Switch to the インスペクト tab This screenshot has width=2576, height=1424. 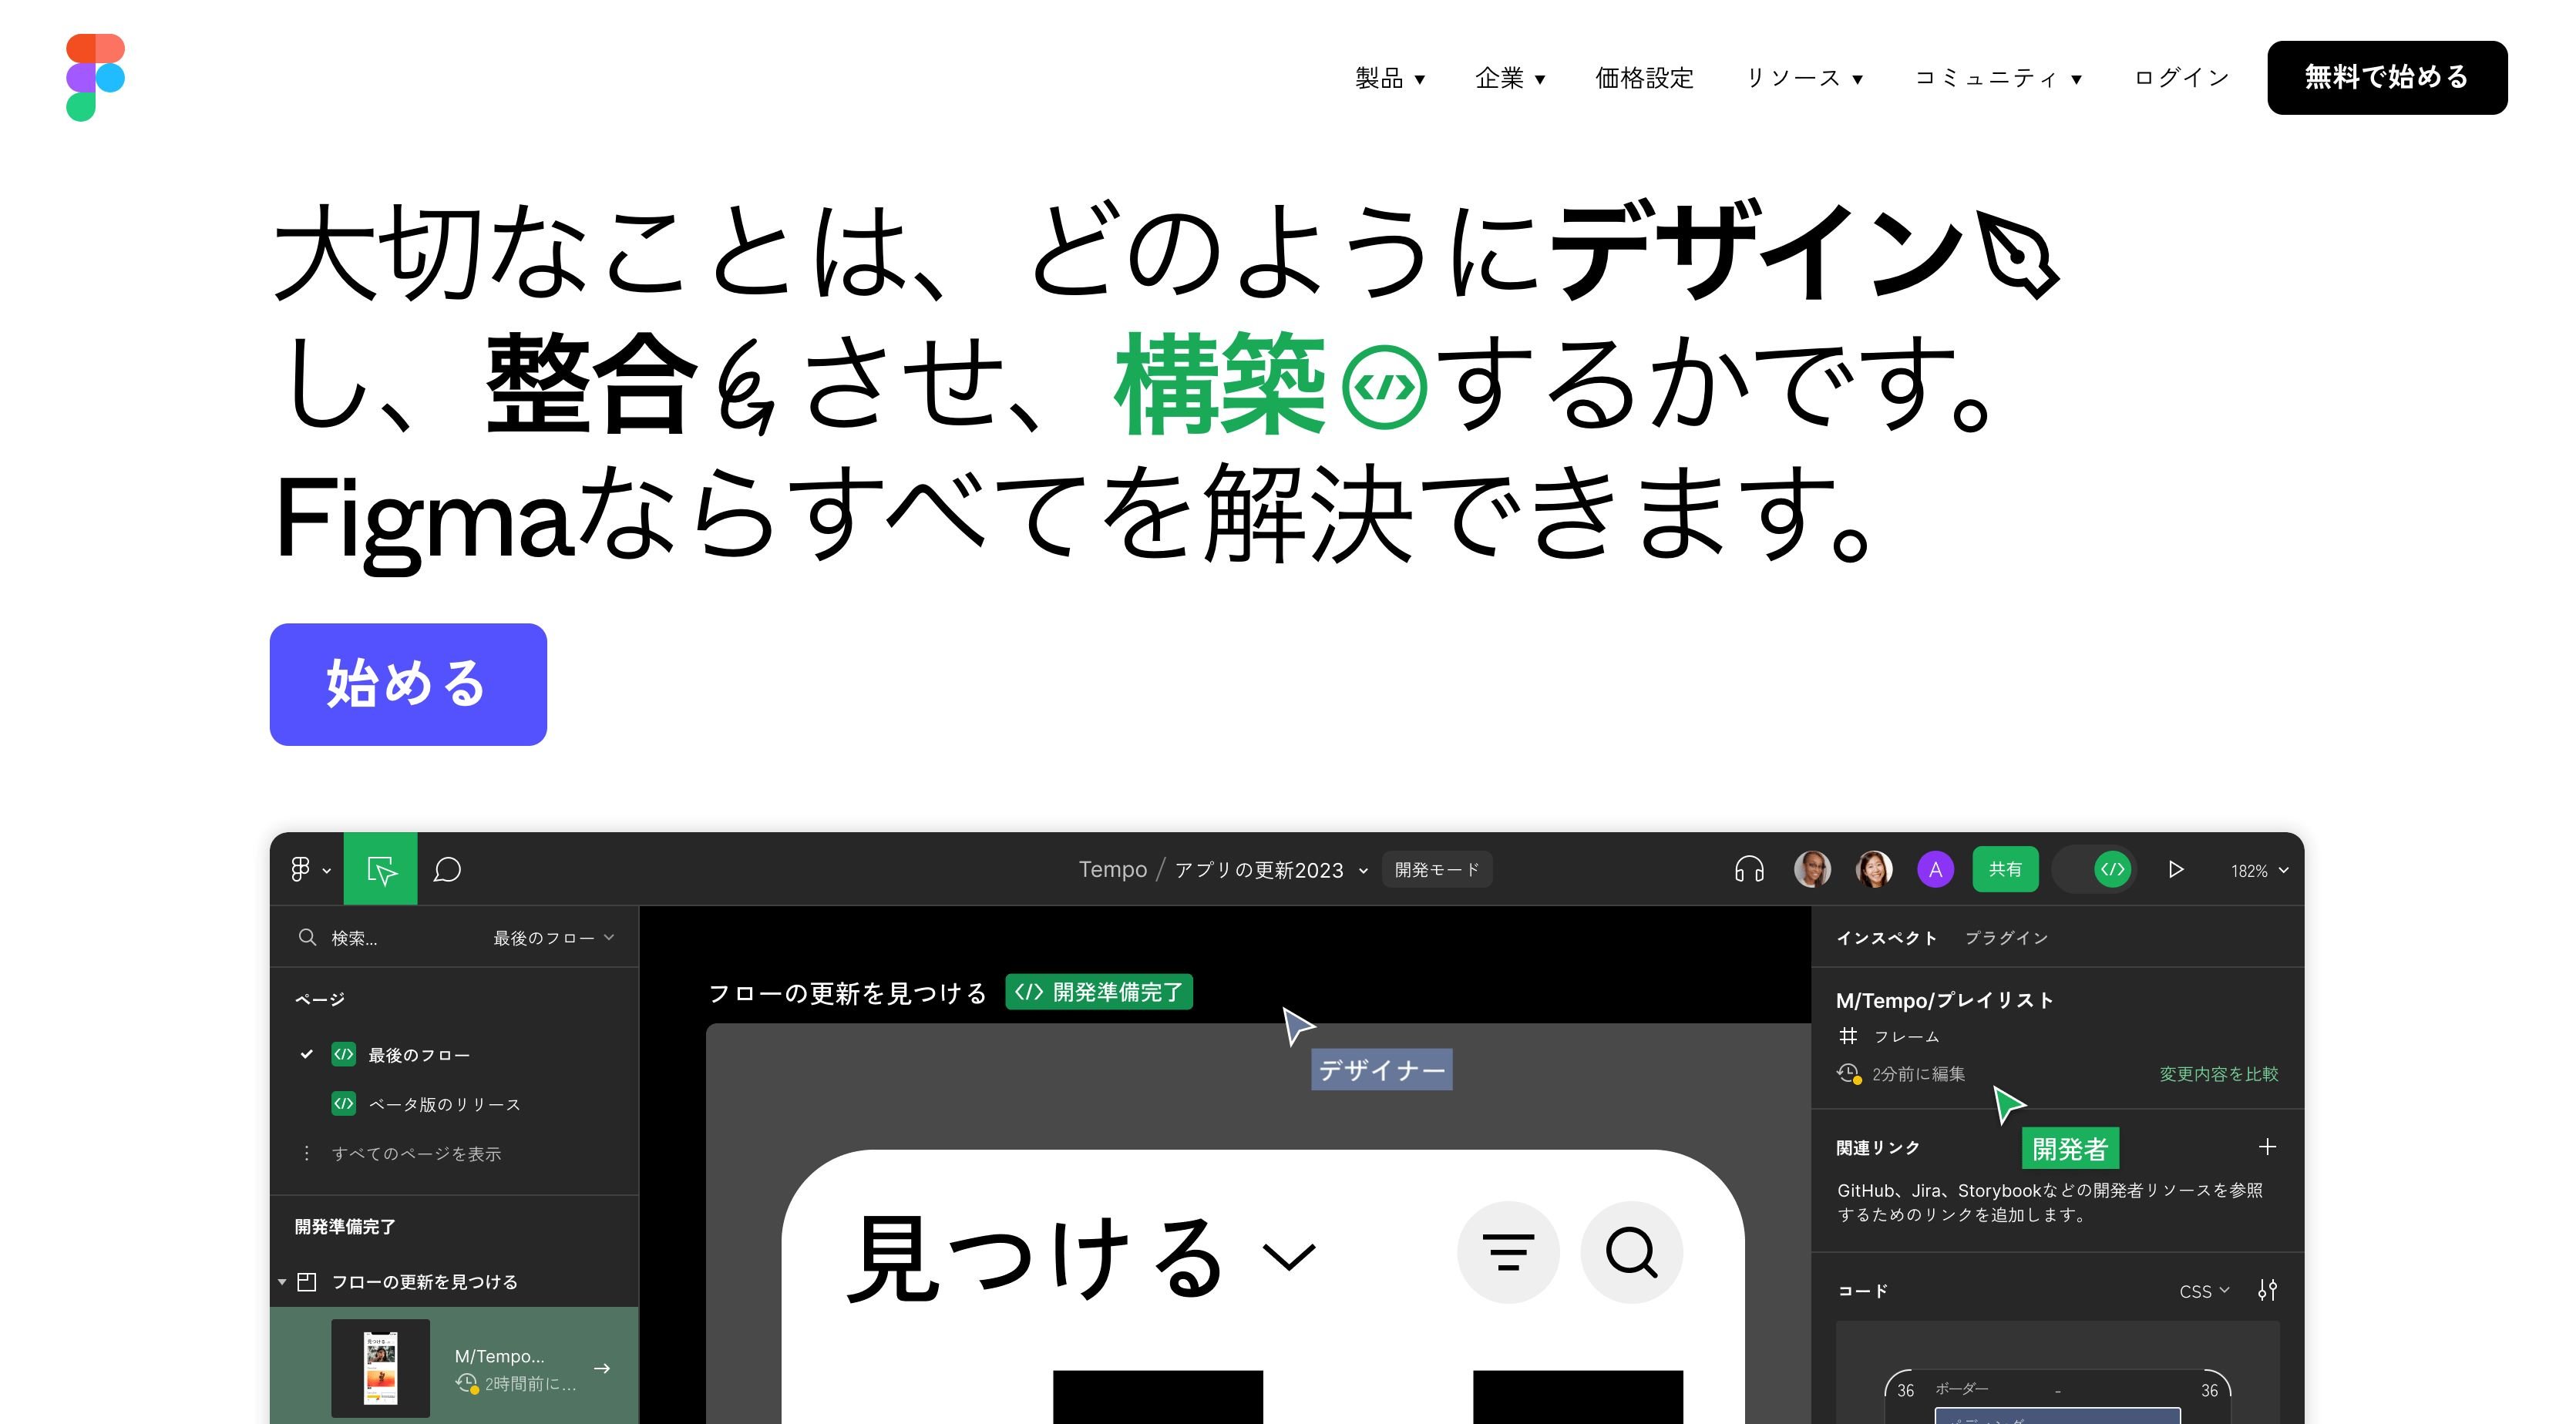(x=1886, y=937)
